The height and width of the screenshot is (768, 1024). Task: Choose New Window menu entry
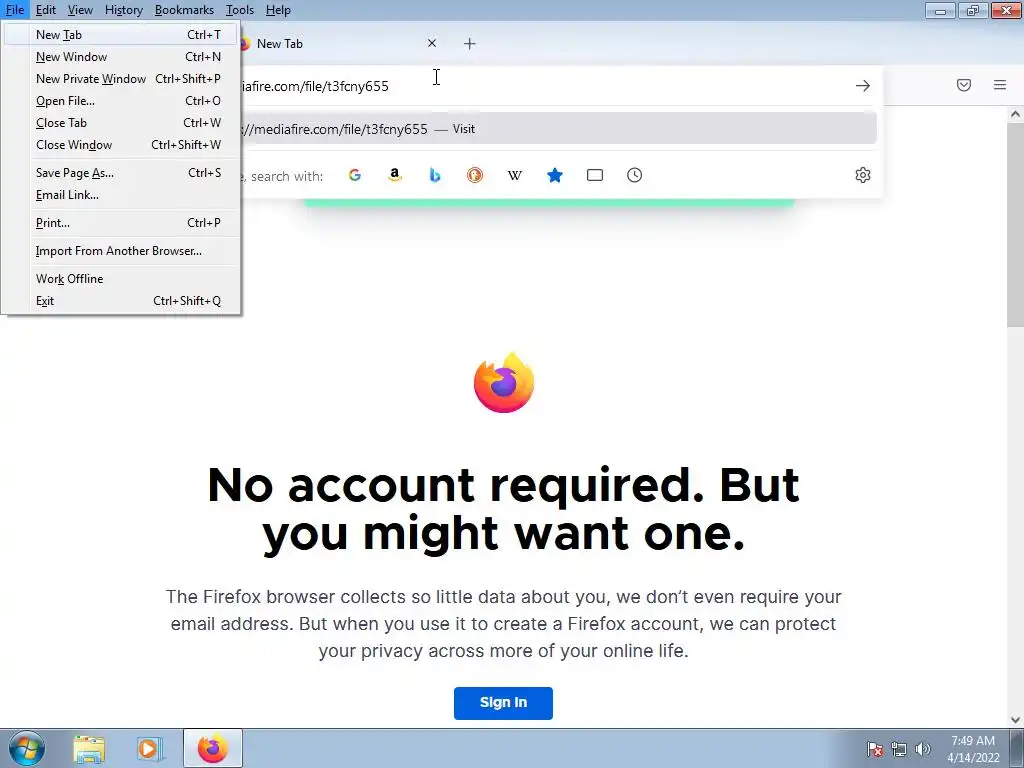click(x=121, y=57)
